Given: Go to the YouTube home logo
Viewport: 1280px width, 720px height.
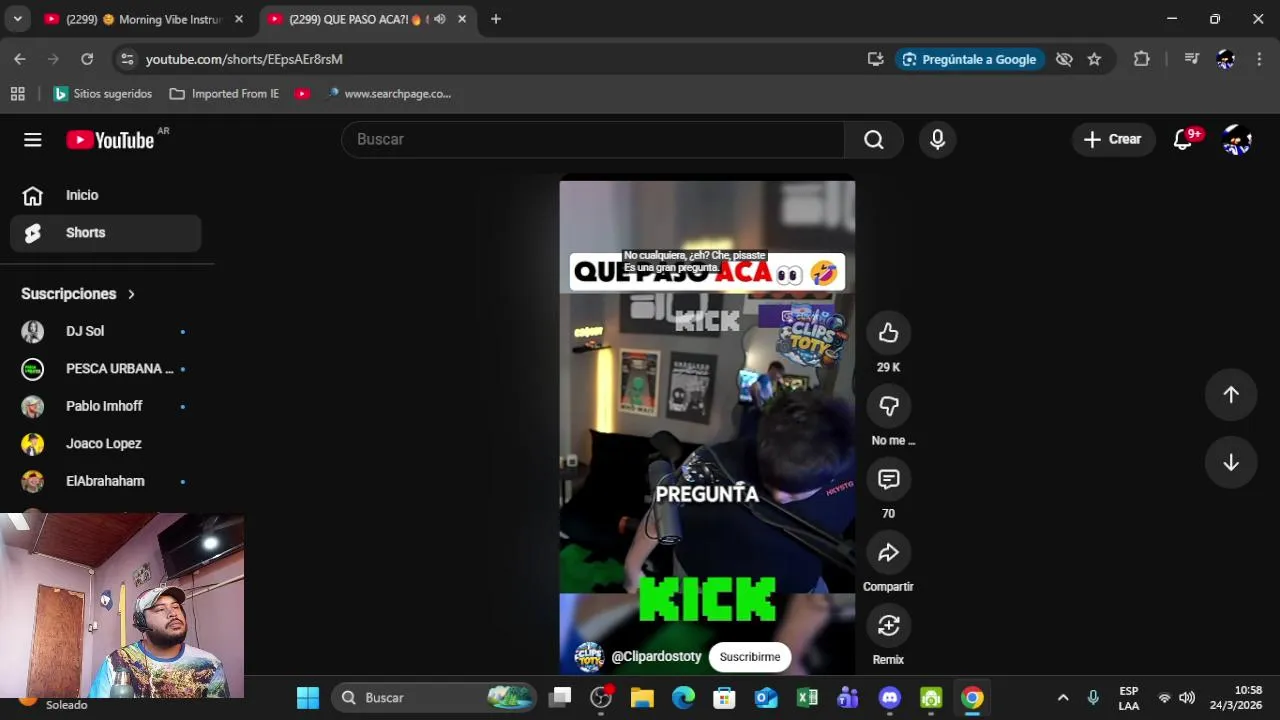Looking at the screenshot, I should pyautogui.click(x=110, y=140).
